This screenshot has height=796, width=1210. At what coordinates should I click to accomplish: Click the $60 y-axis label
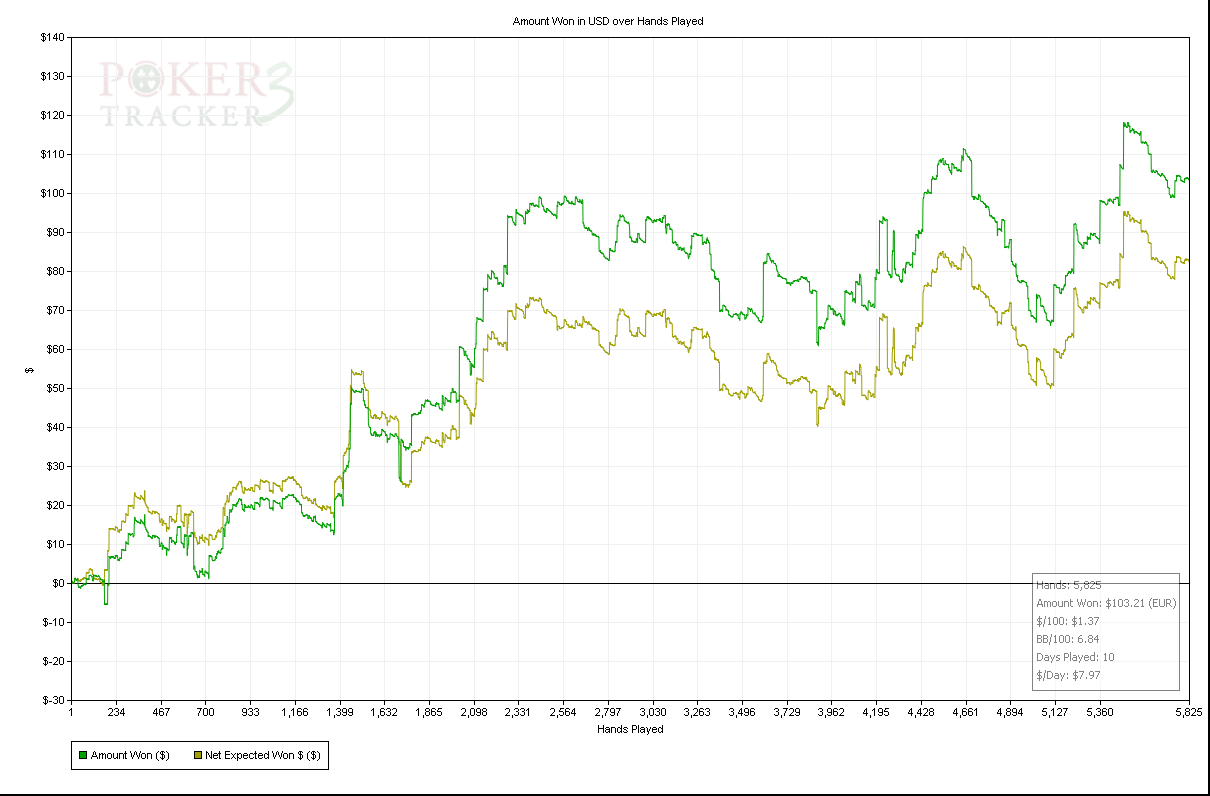[x=55, y=350]
